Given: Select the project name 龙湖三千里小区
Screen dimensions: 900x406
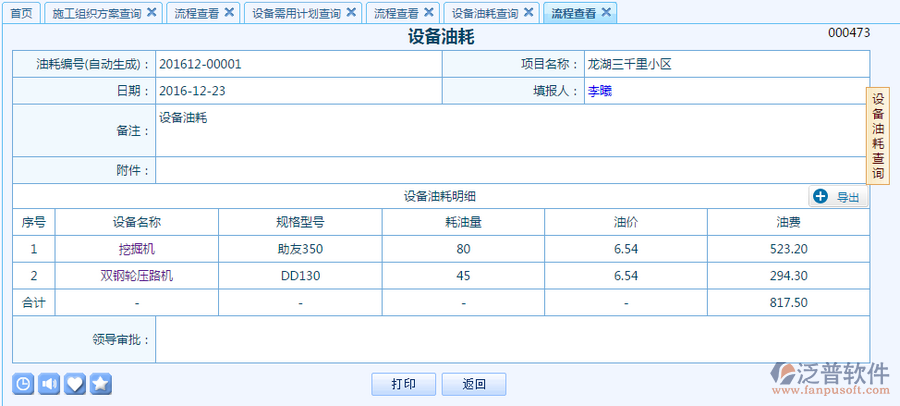Looking at the screenshot, I should point(629,64).
